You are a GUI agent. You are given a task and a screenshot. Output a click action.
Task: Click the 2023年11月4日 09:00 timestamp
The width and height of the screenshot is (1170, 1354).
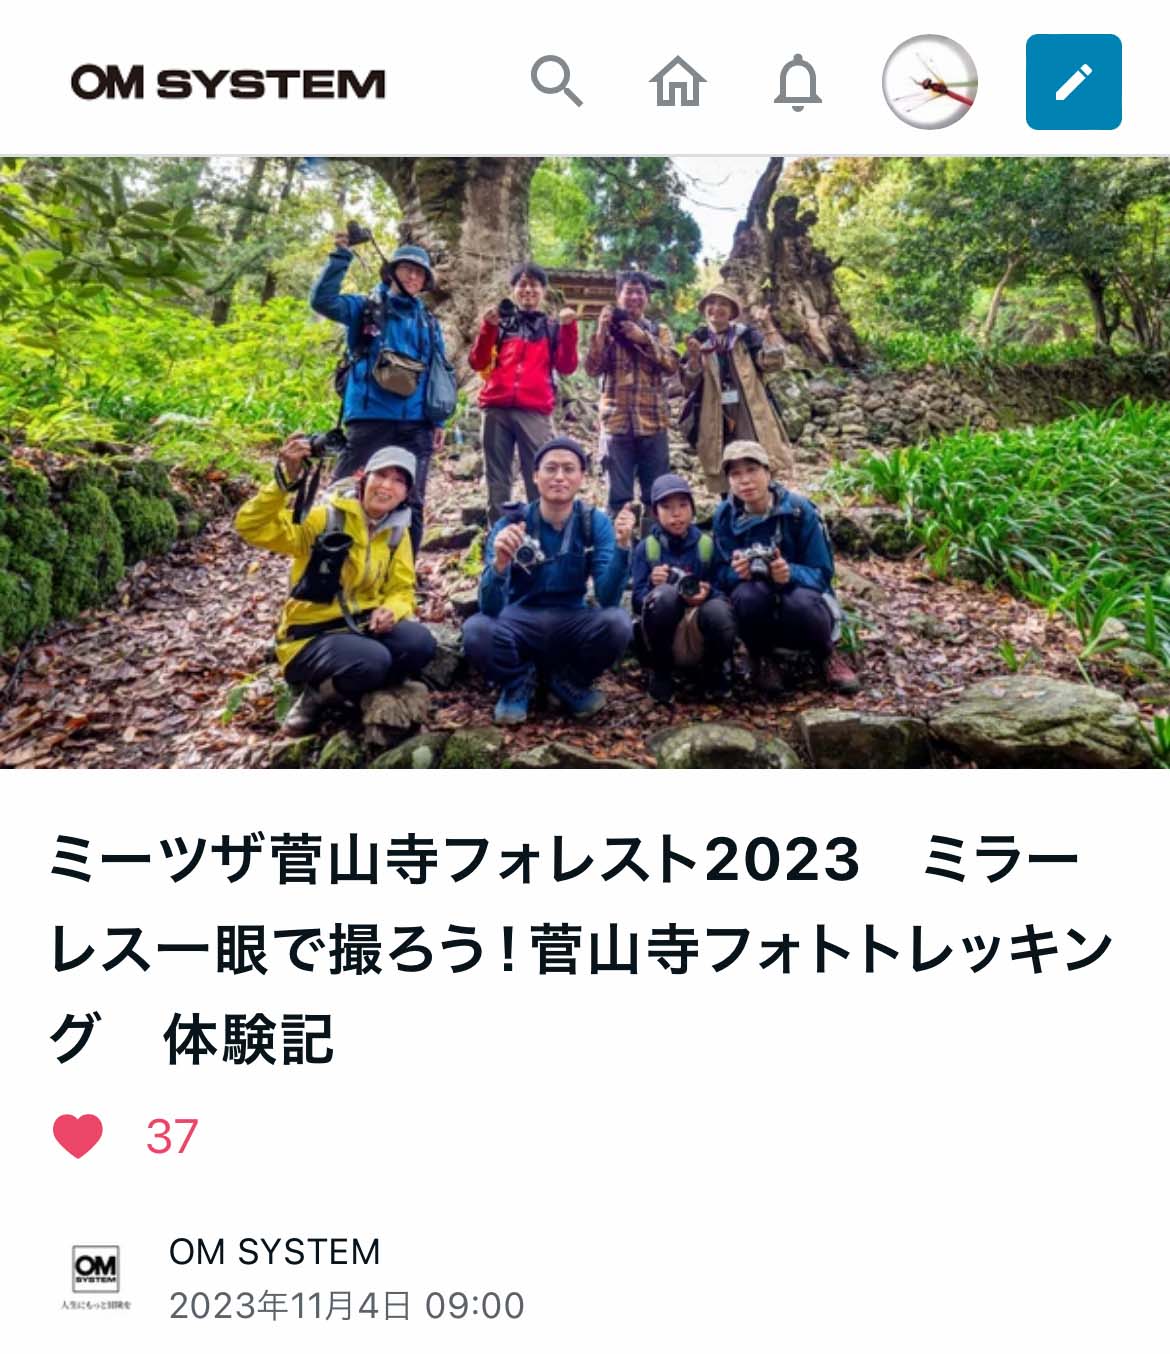[x=346, y=1305]
